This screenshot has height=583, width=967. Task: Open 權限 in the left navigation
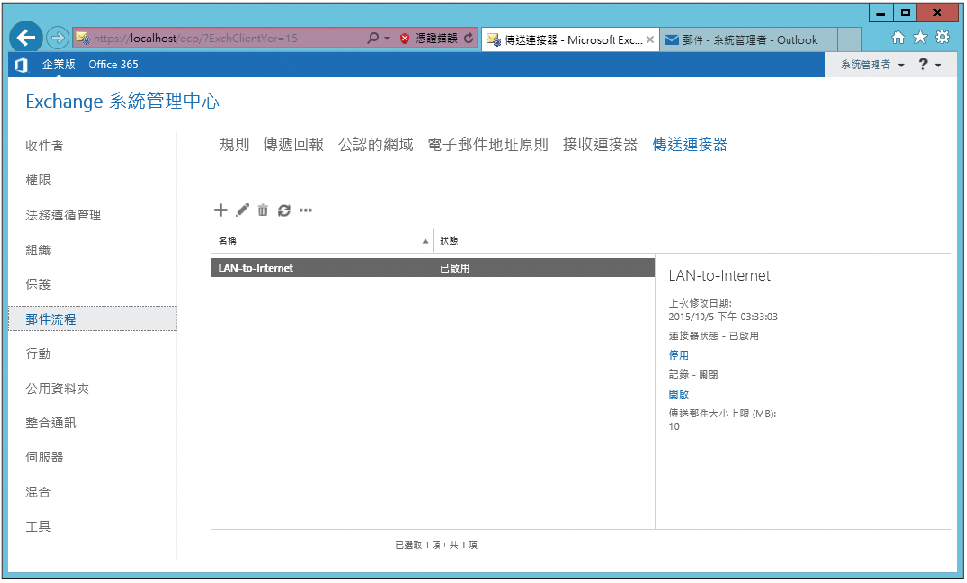point(38,180)
